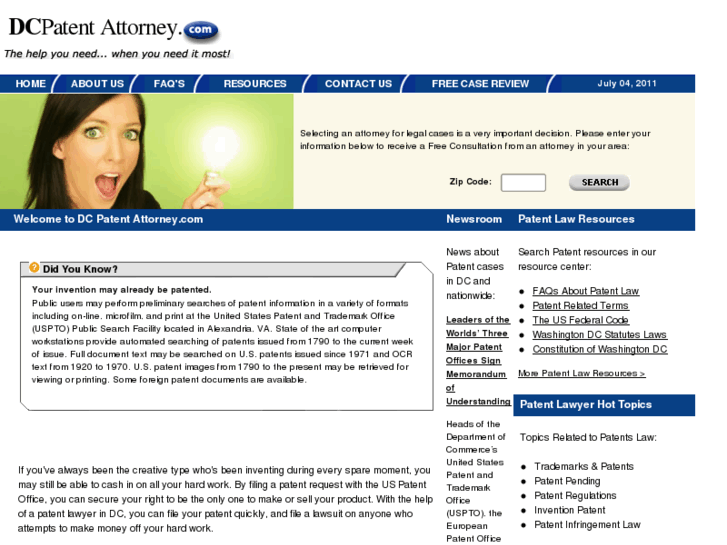727x545 pixels.
Task: Go to the ABOUT US page
Action: (x=97, y=84)
